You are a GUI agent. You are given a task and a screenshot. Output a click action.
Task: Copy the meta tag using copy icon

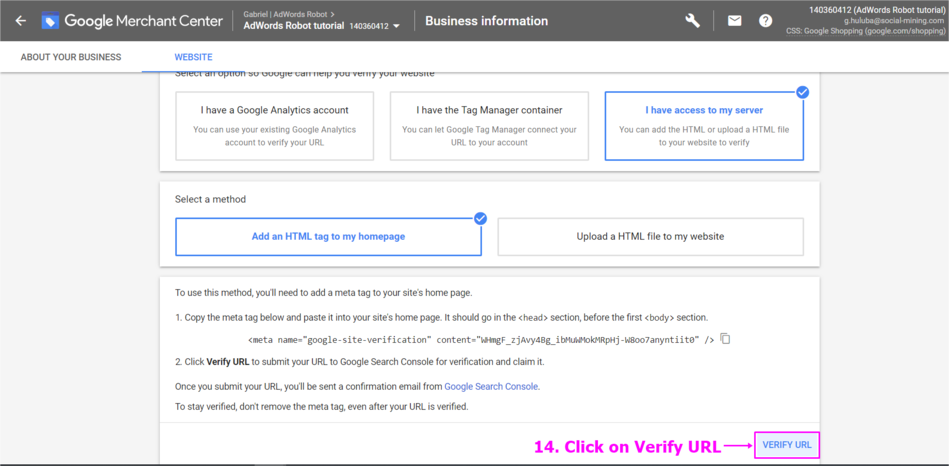point(726,339)
